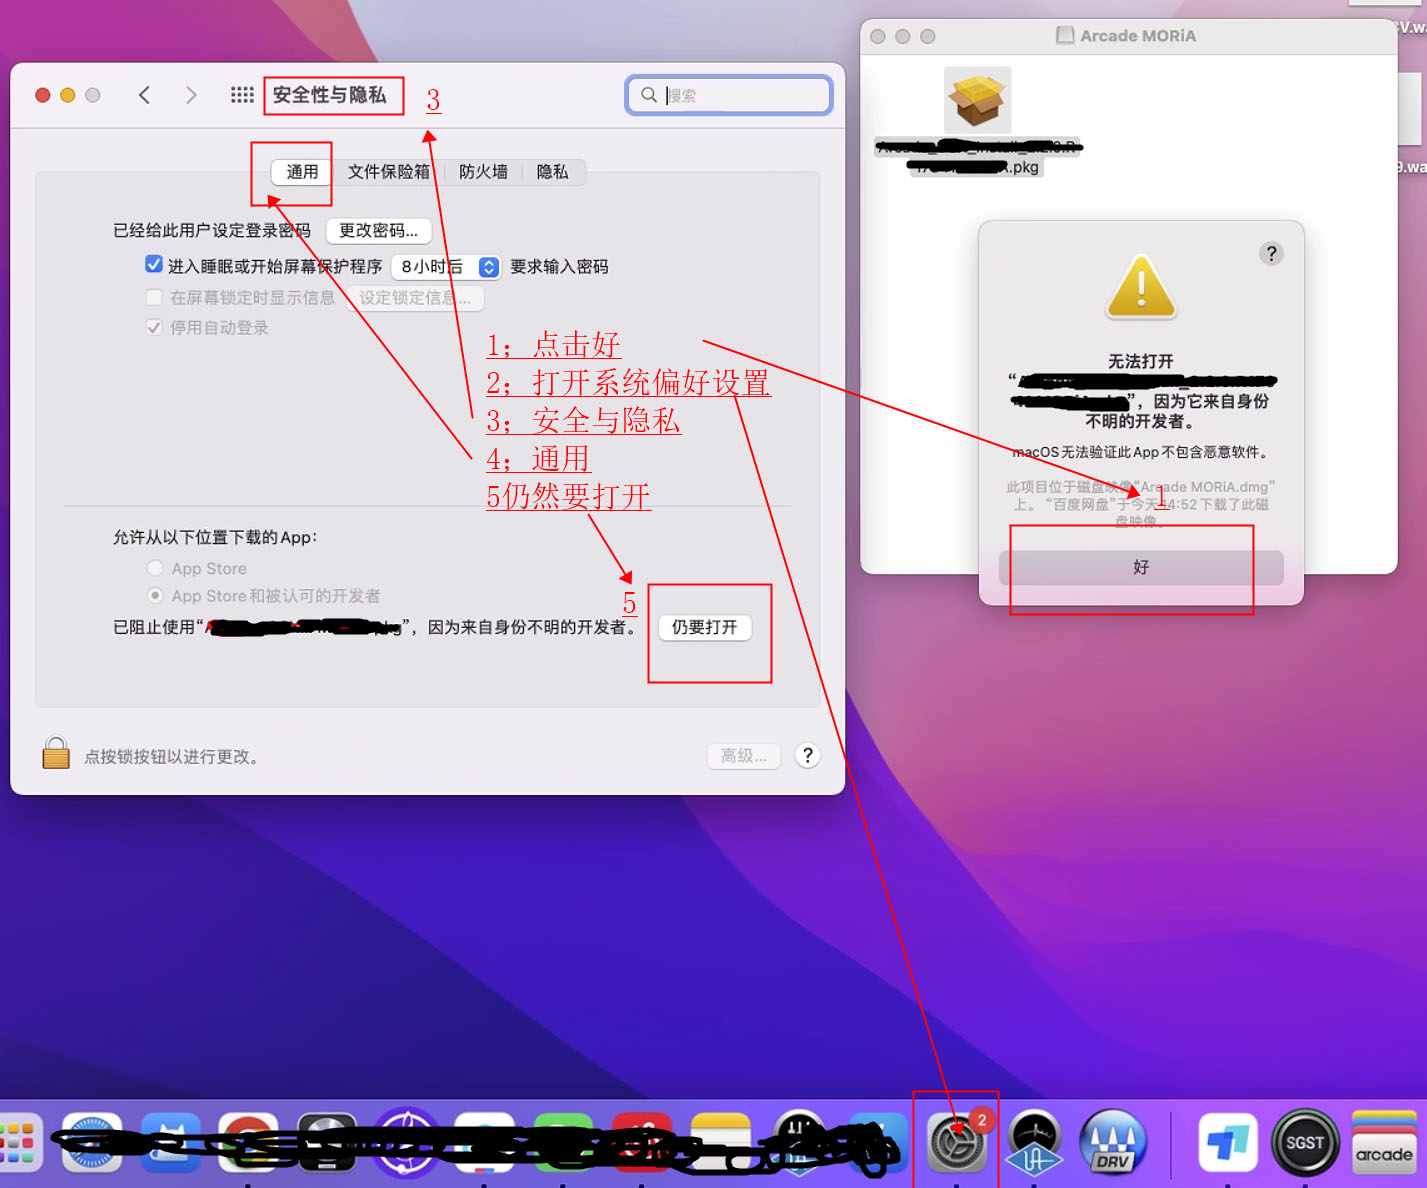The width and height of the screenshot is (1427, 1188).
Task: Launch the arcade app from the Dock
Action: point(1384,1142)
